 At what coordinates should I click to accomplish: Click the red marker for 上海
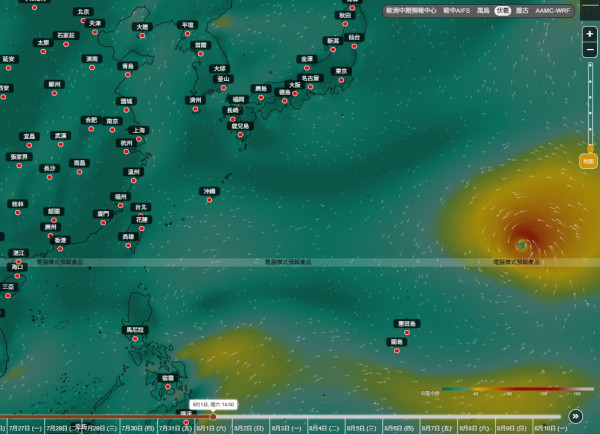coord(139,139)
